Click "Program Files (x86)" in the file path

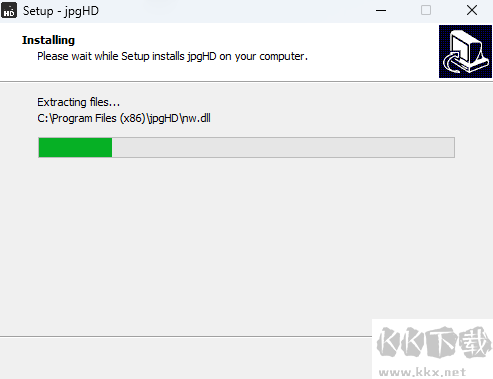[98, 118]
